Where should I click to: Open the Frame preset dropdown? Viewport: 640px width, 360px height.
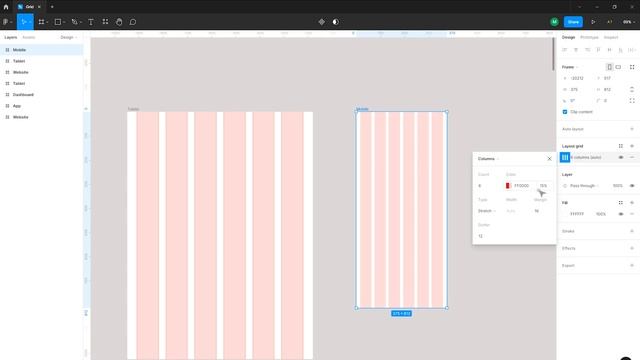point(570,67)
